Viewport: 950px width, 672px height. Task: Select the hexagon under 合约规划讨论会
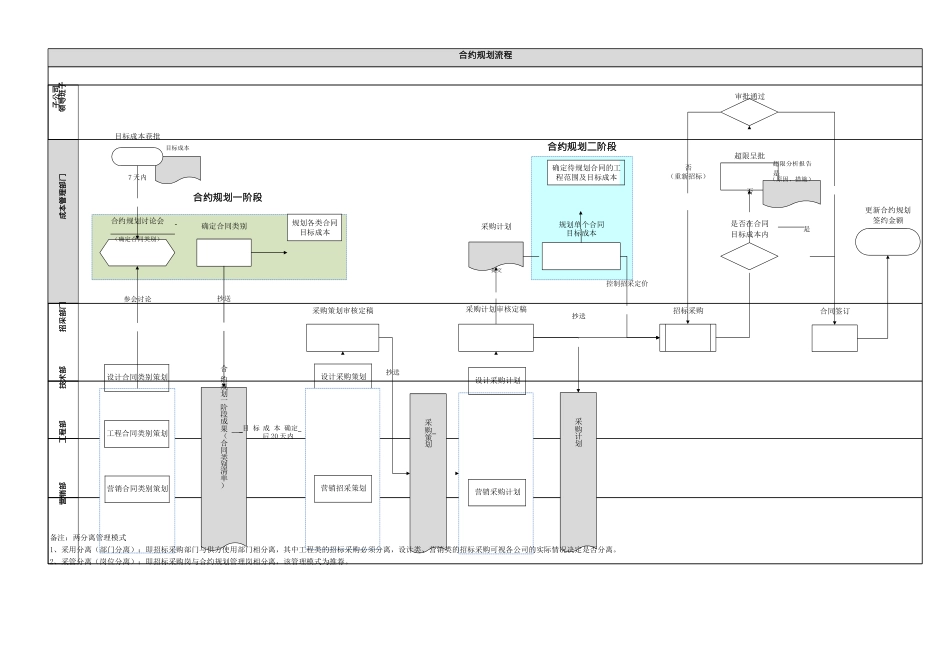[138, 253]
